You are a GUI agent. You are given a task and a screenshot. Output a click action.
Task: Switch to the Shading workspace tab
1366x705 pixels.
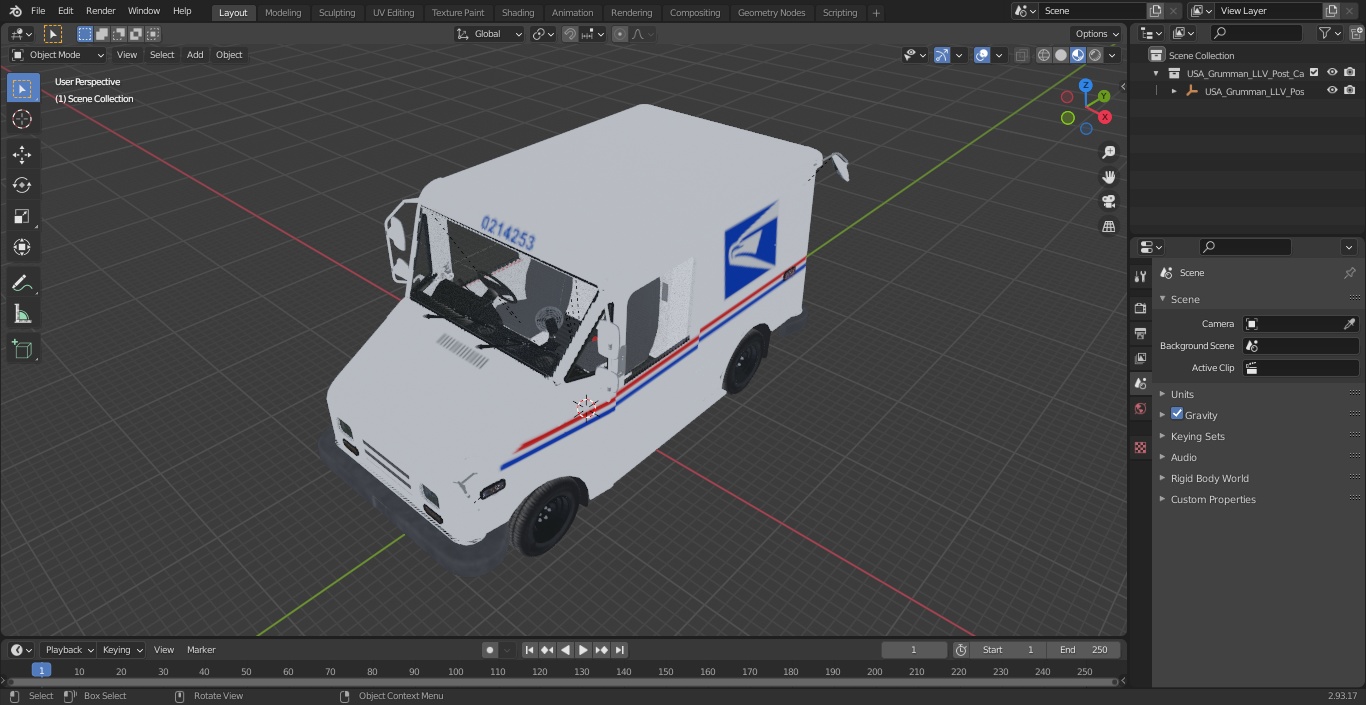point(518,13)
